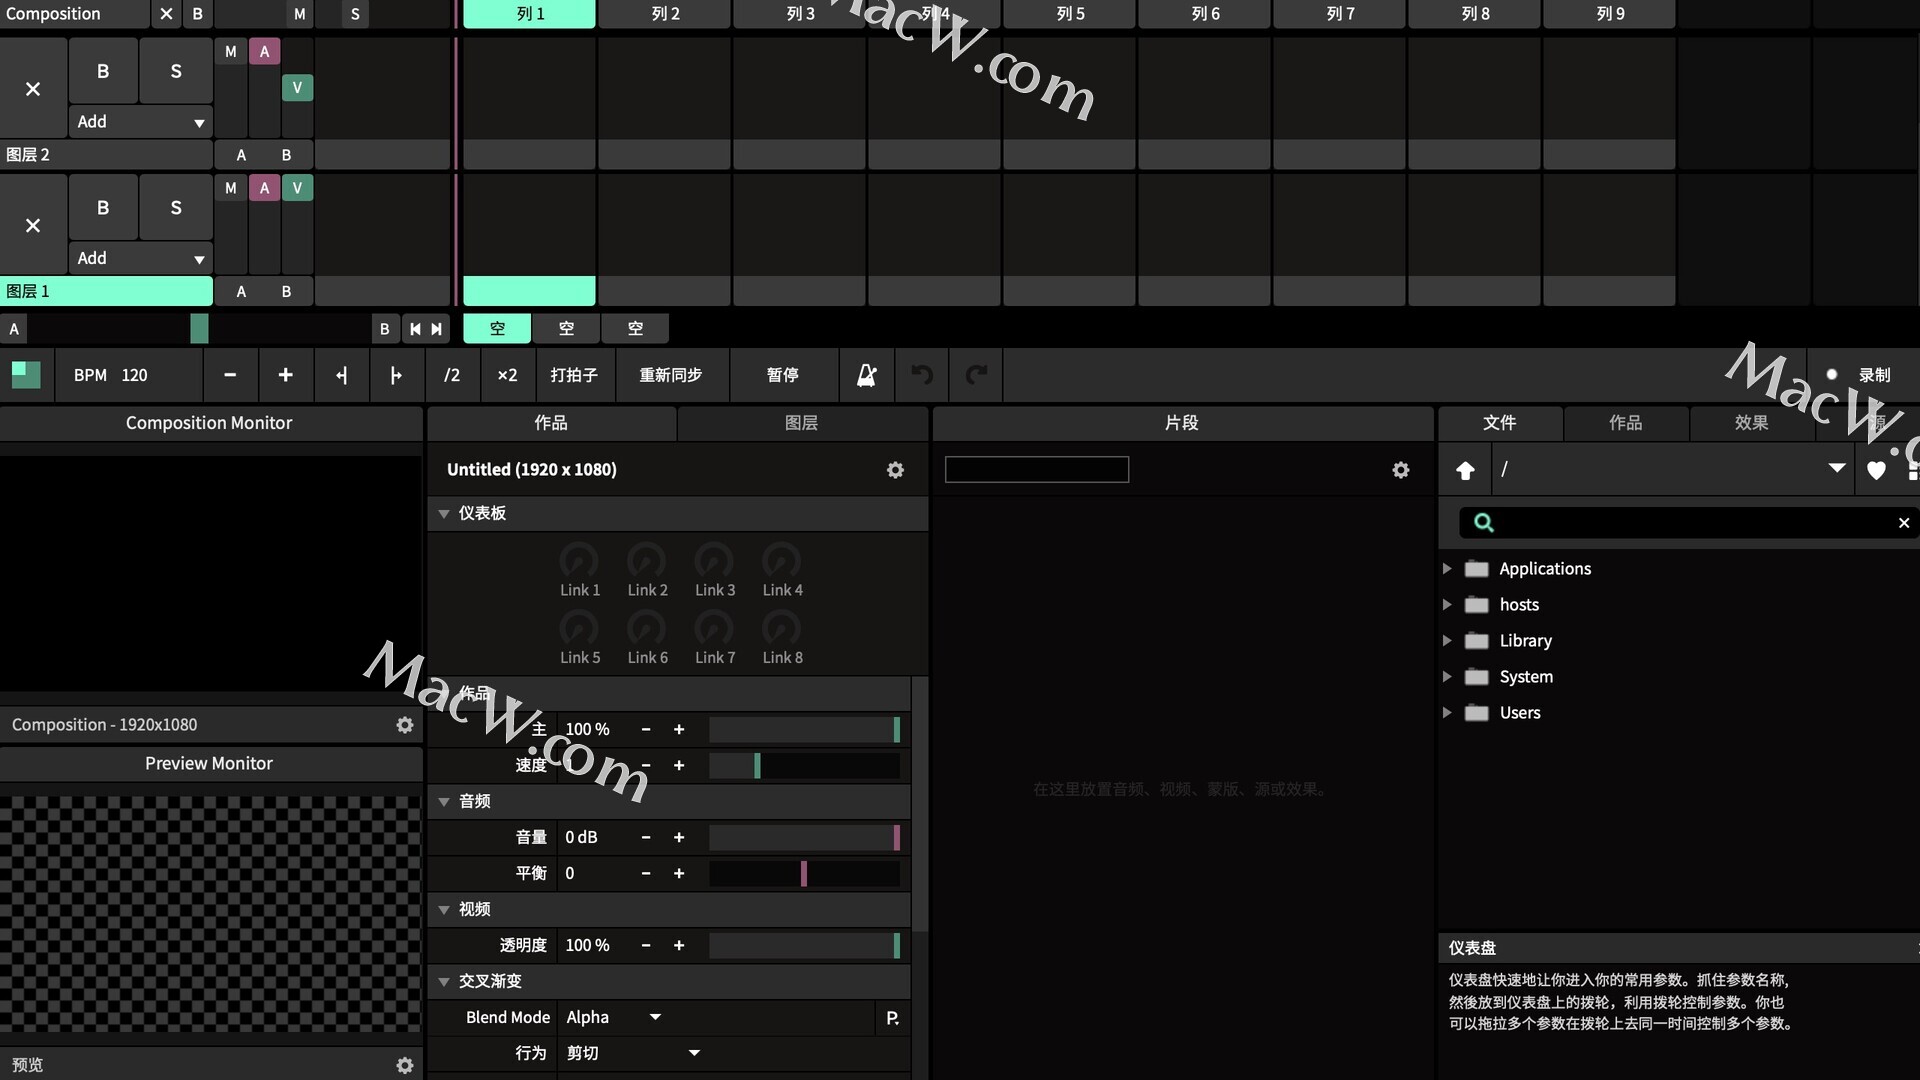Click the 重新同步 button
Image resolution: width=1920 pixels, height=1080 pixels.
[x=670, y=375]
